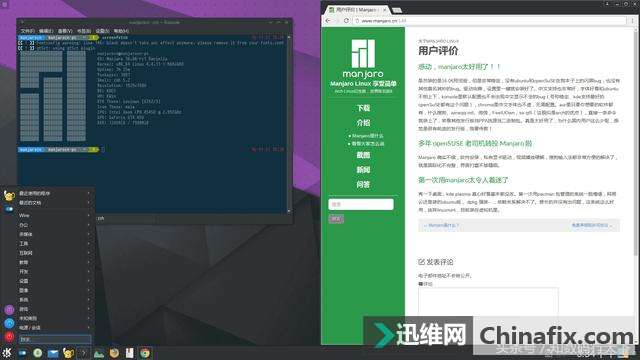Screen dimensions: 640x360
Task: Click the purple round icon in launcher sidebar
Action: tap(9, 310)
